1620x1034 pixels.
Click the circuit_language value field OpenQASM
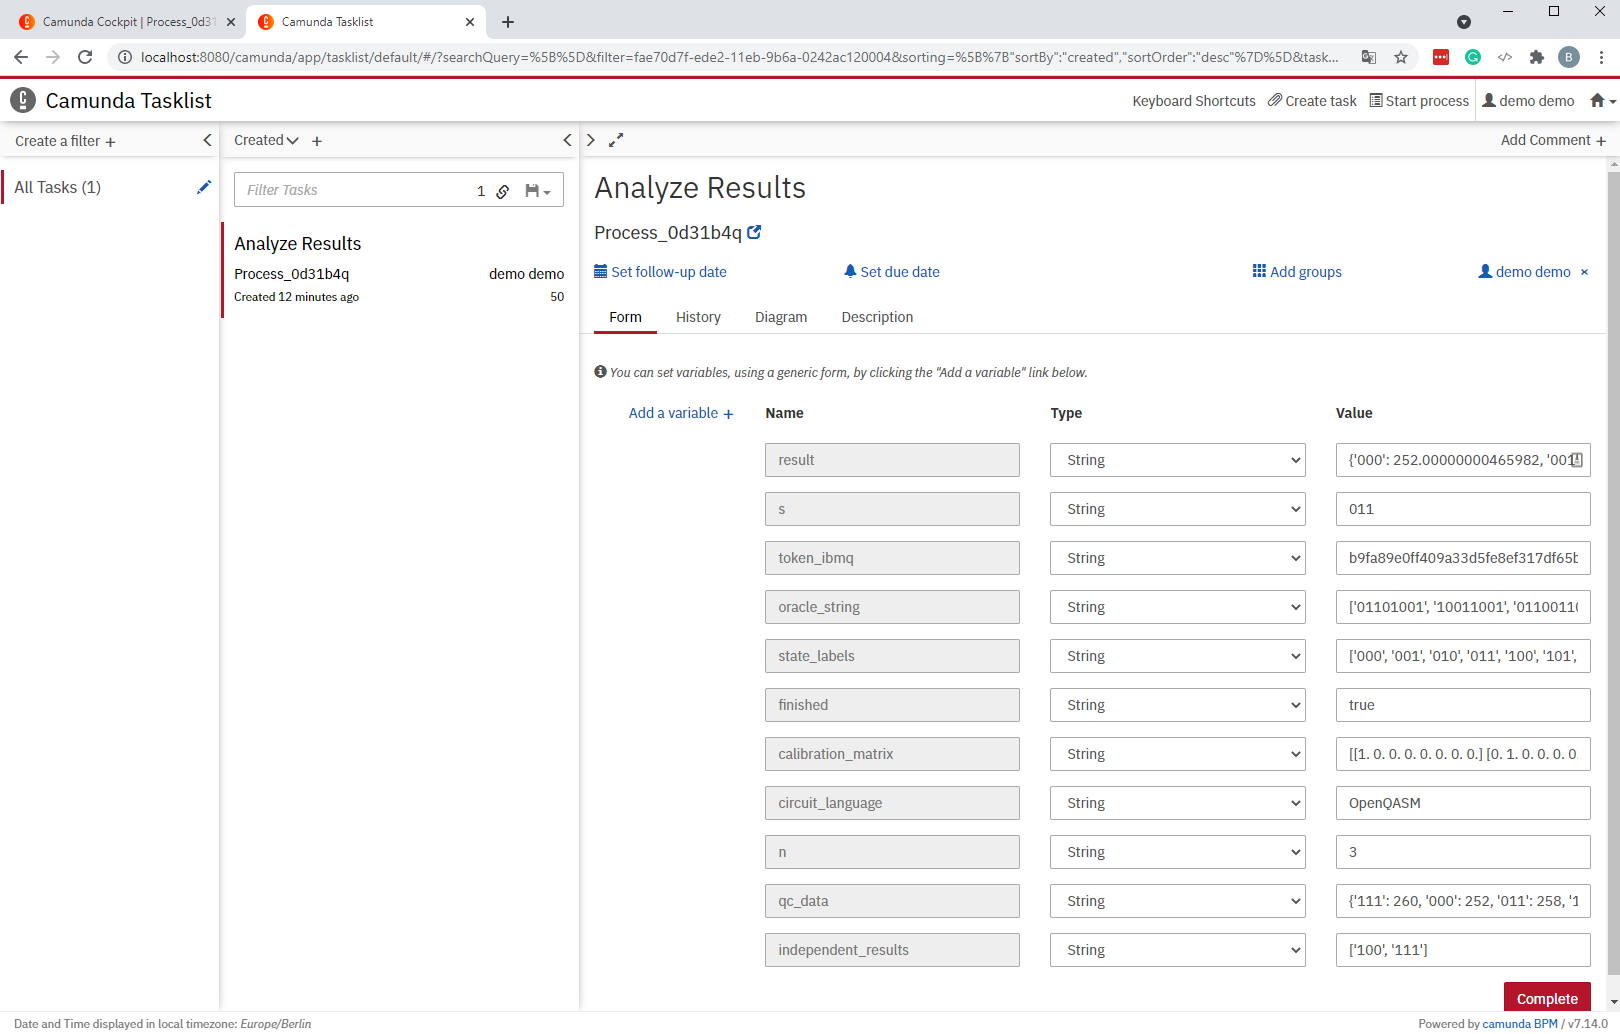(x=1463, y=803)
